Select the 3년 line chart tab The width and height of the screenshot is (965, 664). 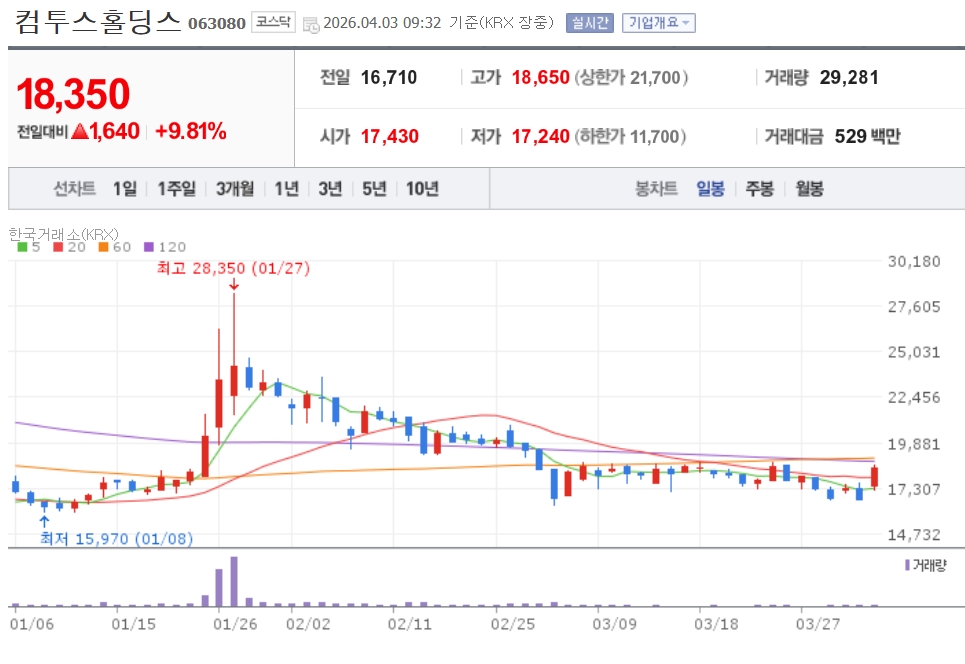(x=330, y=188)
